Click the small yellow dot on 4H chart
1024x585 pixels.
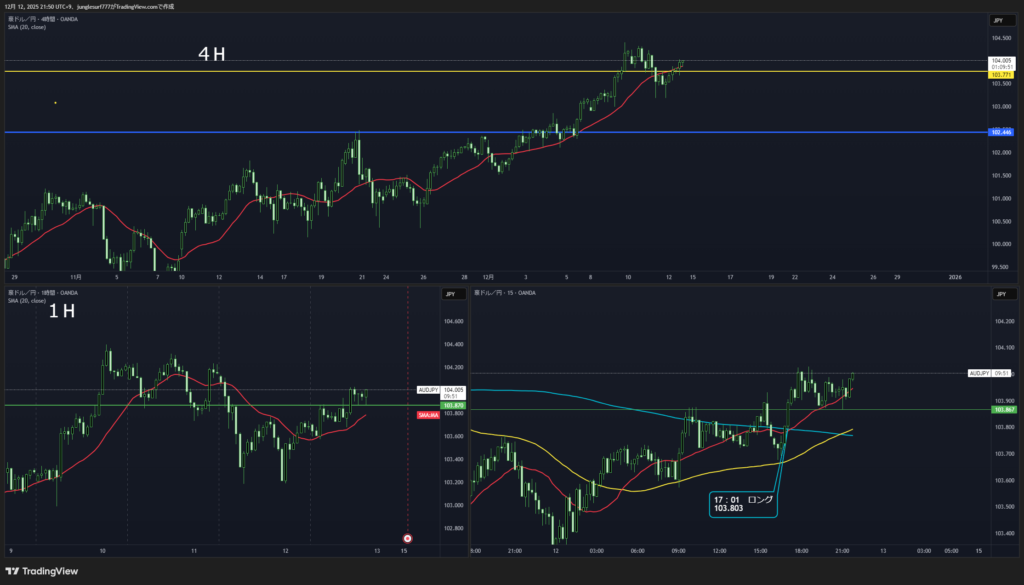(x=55, y=103)
